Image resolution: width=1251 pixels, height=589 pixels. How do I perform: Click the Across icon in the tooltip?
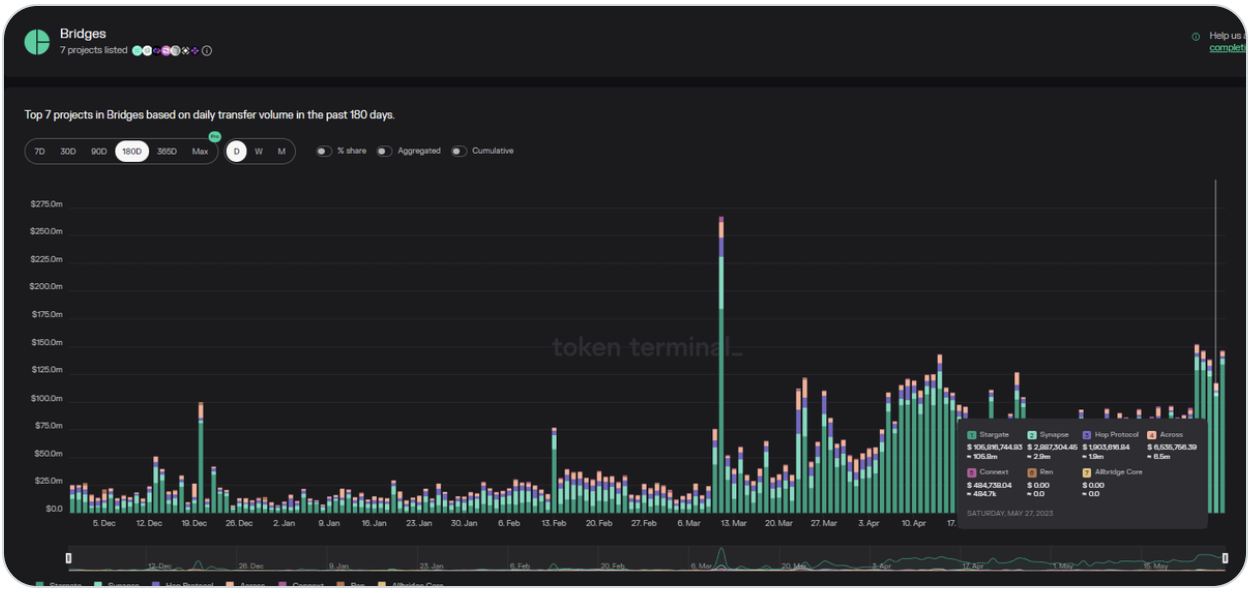pyautogui.click(x=1152, y=435)
